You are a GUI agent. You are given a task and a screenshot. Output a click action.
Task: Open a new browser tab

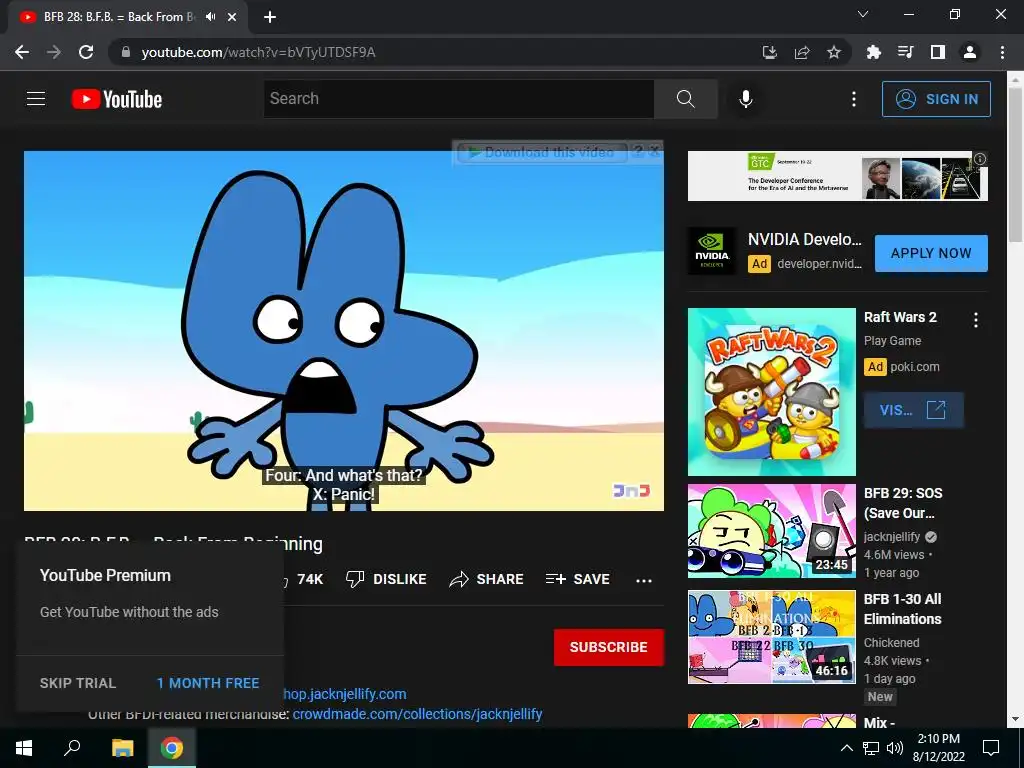(270, 18)
